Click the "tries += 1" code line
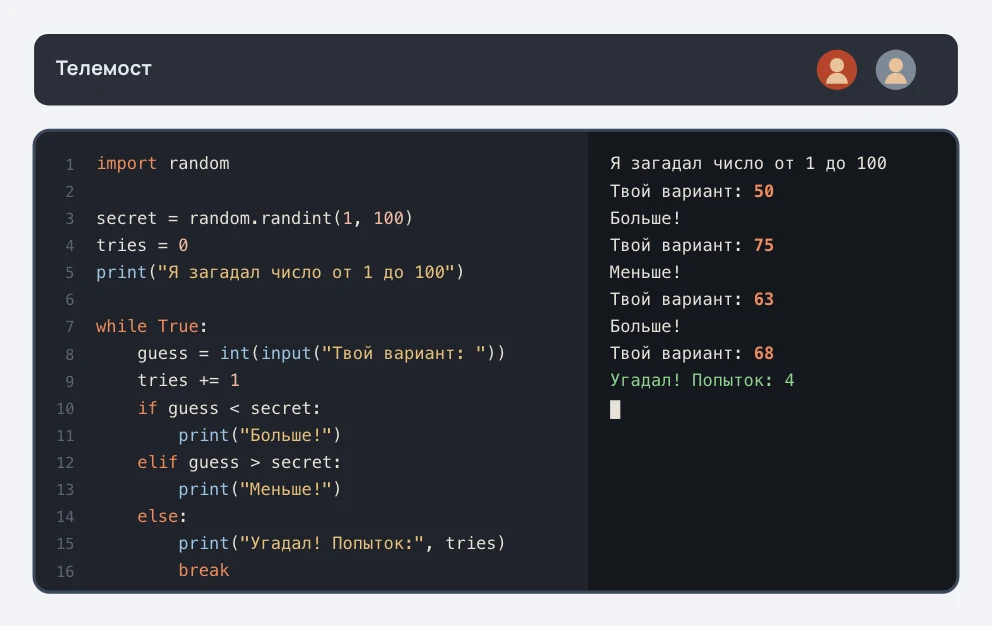Viewport: 992px width, 626px height. click(x=189, y=380)
